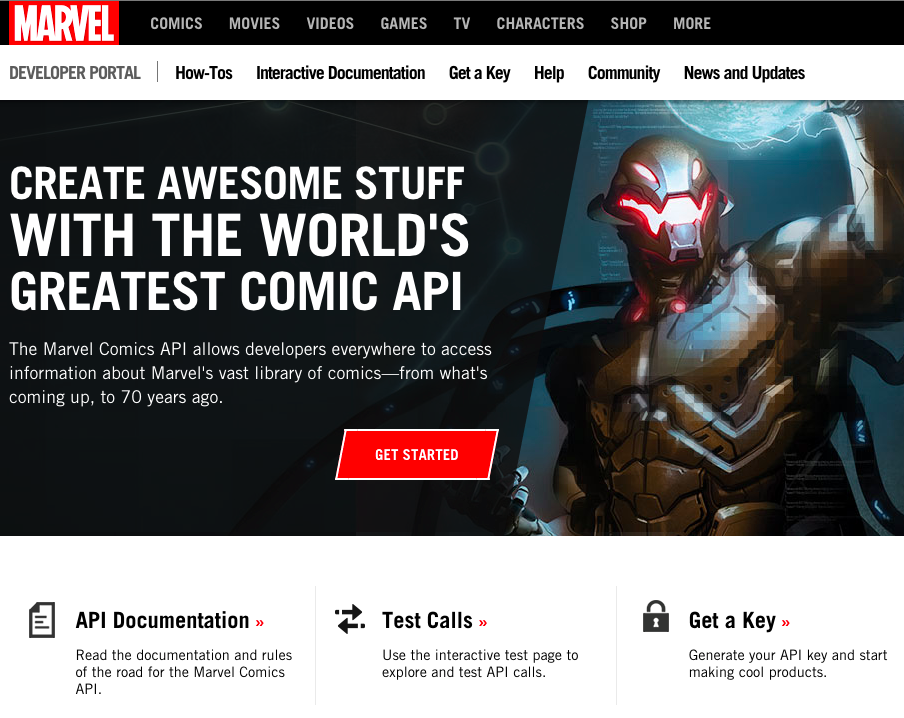This screenshot has width=904, height=718.
Task: Open the Test Calls heading link
Action: point(435,621)
